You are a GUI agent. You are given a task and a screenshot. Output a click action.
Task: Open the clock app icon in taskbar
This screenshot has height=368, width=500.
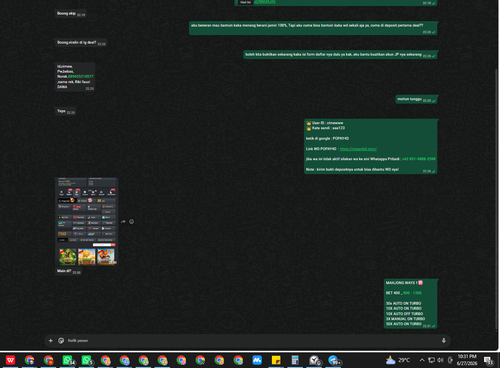(x=315, y=360)
